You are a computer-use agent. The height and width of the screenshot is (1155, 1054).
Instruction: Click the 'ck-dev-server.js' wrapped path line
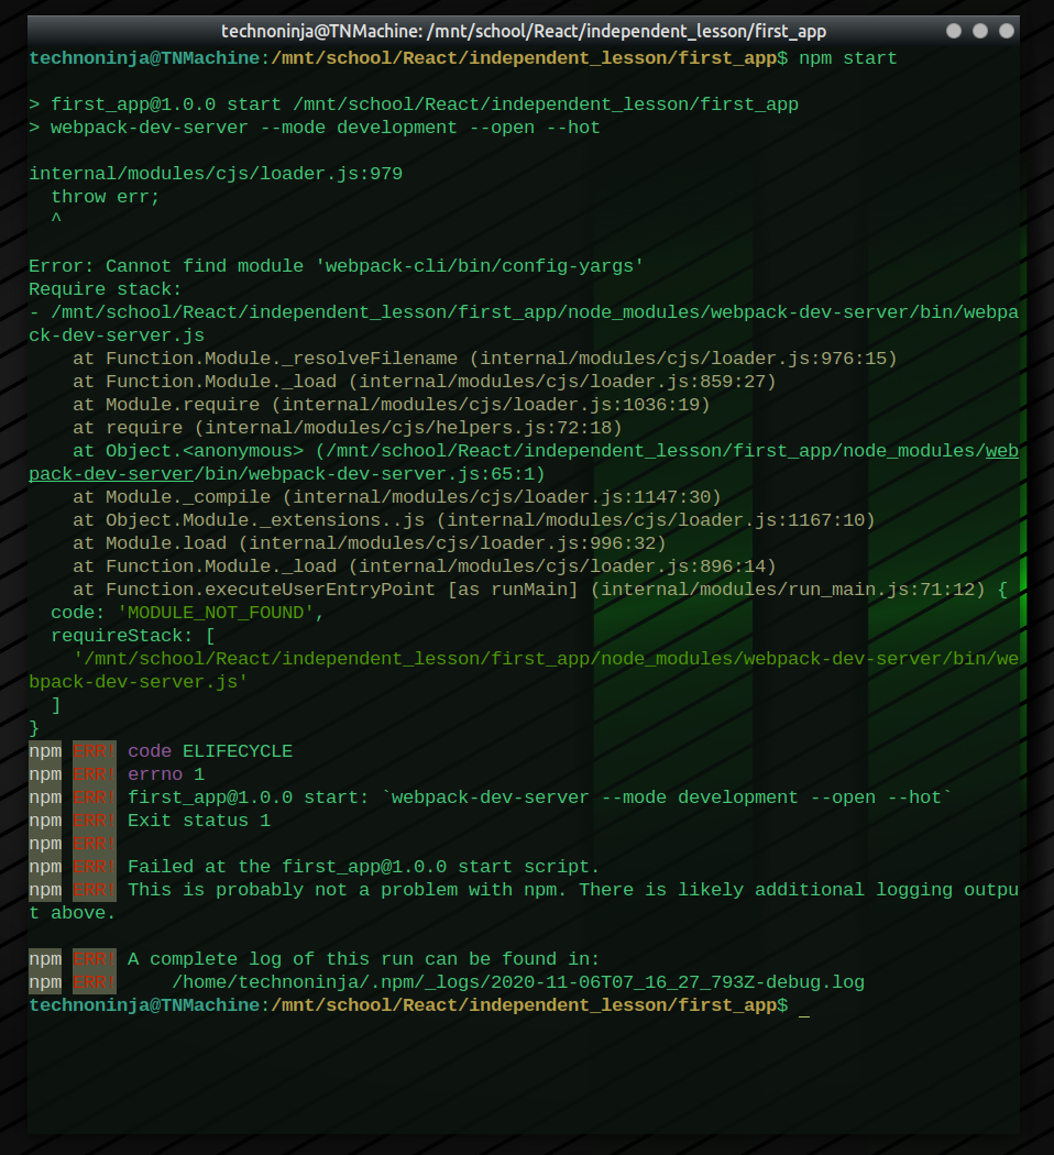[116, 335]
